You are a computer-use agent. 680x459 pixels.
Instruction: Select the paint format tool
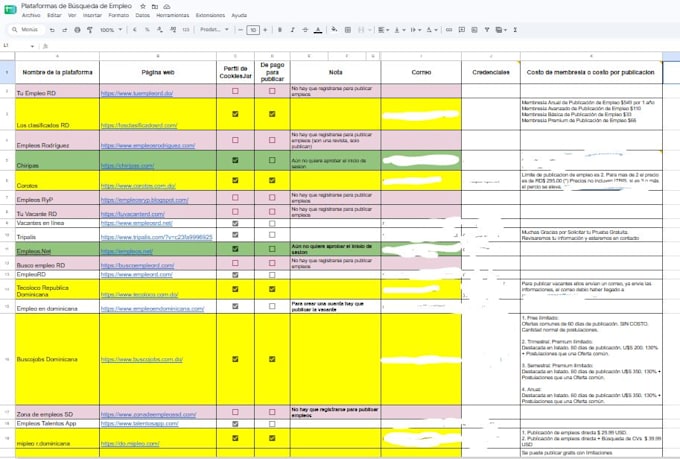pos(90,30)
